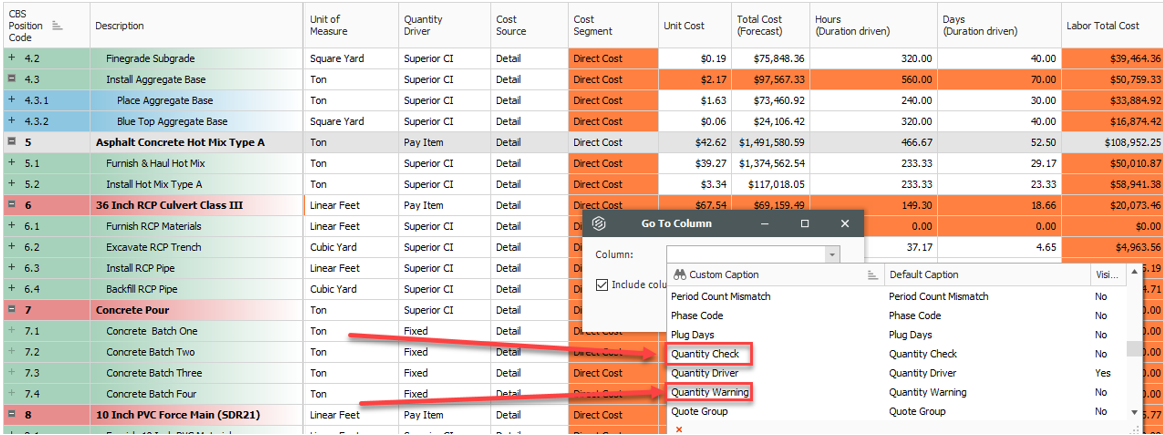Expand row 4.2 Finegrade Subgrade
This screenshot has height=435, width=1163.
[12, 58]
